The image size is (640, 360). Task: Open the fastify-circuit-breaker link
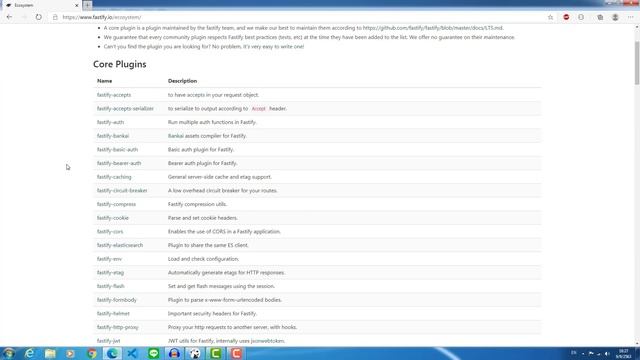[122, 191]
